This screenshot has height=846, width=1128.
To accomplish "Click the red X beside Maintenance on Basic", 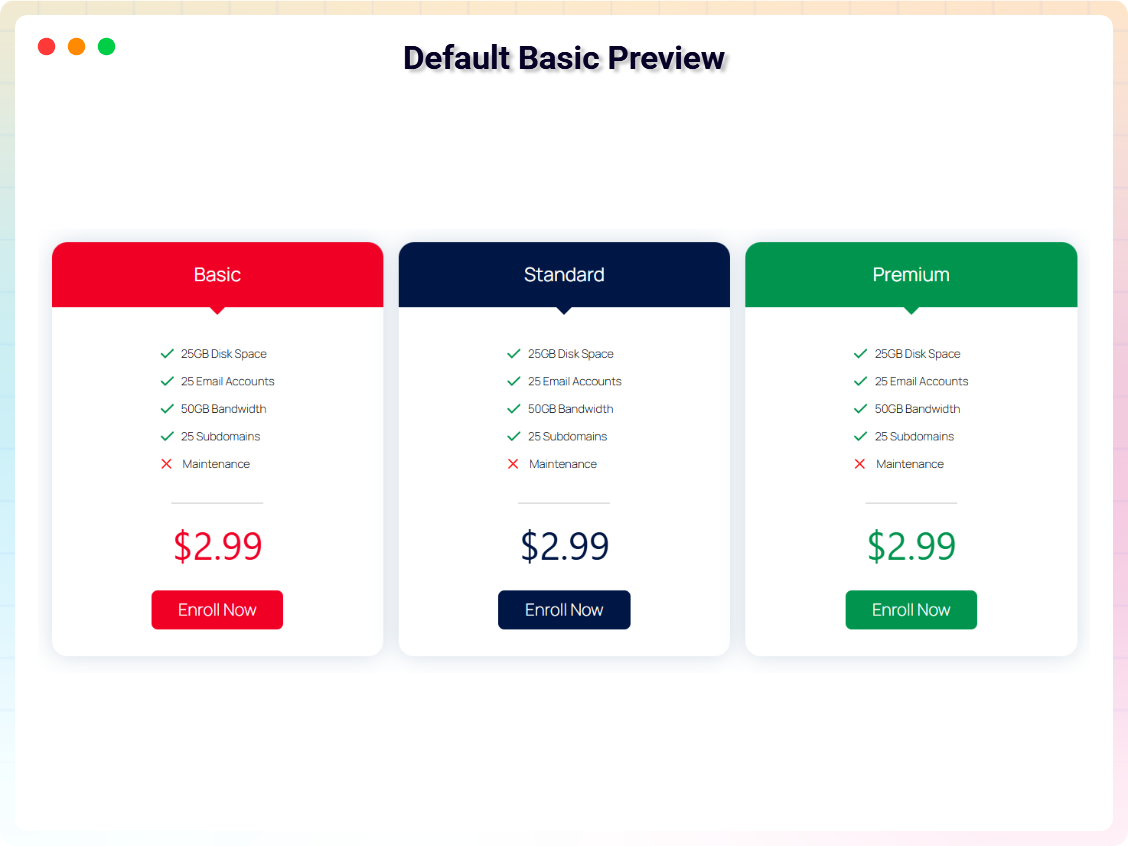I will pos(166,463).
